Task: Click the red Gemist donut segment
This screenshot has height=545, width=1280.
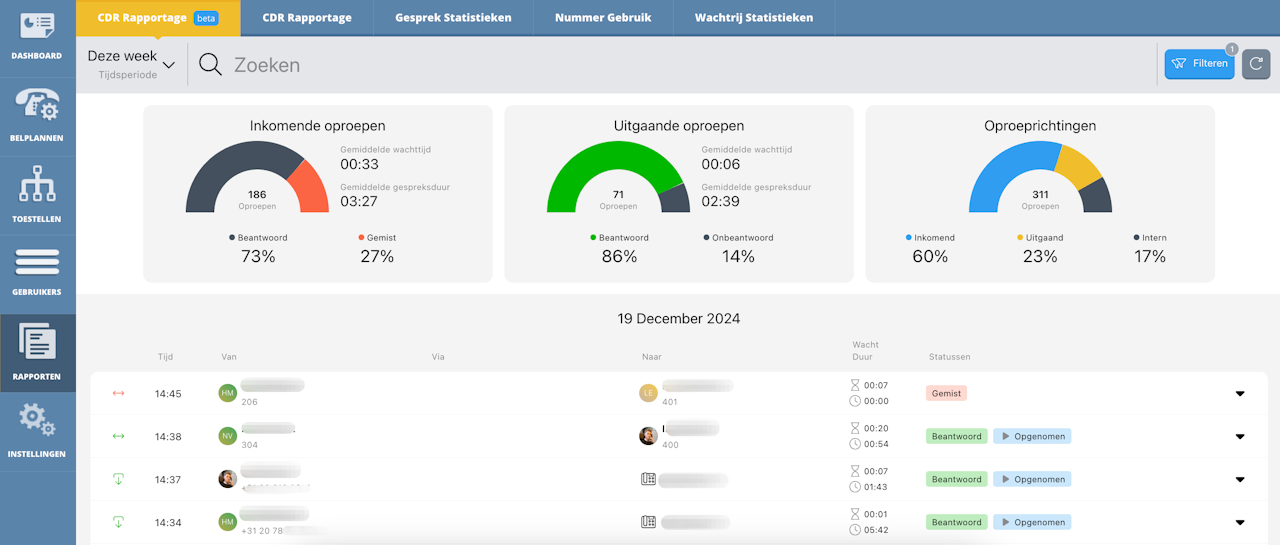Action: 309,189
